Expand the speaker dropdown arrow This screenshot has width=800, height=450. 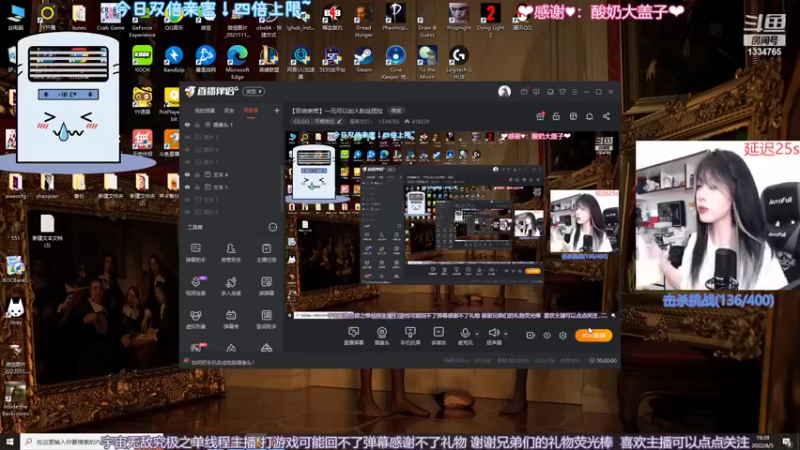tap(506, 334)
